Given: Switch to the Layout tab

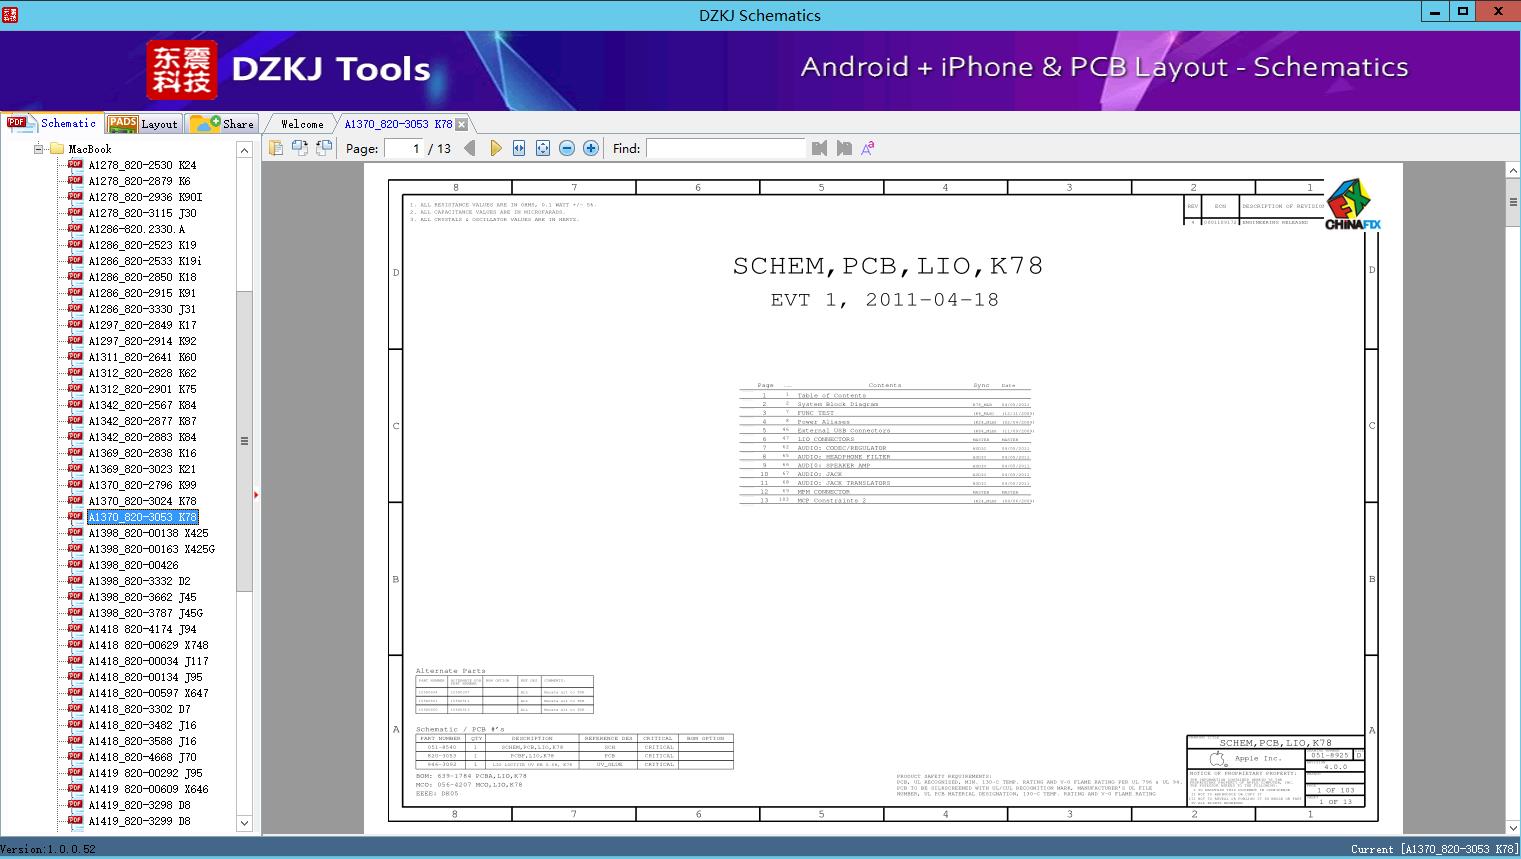Looking at the screenshot, I should pyautogui.click(x=143, y=123).
